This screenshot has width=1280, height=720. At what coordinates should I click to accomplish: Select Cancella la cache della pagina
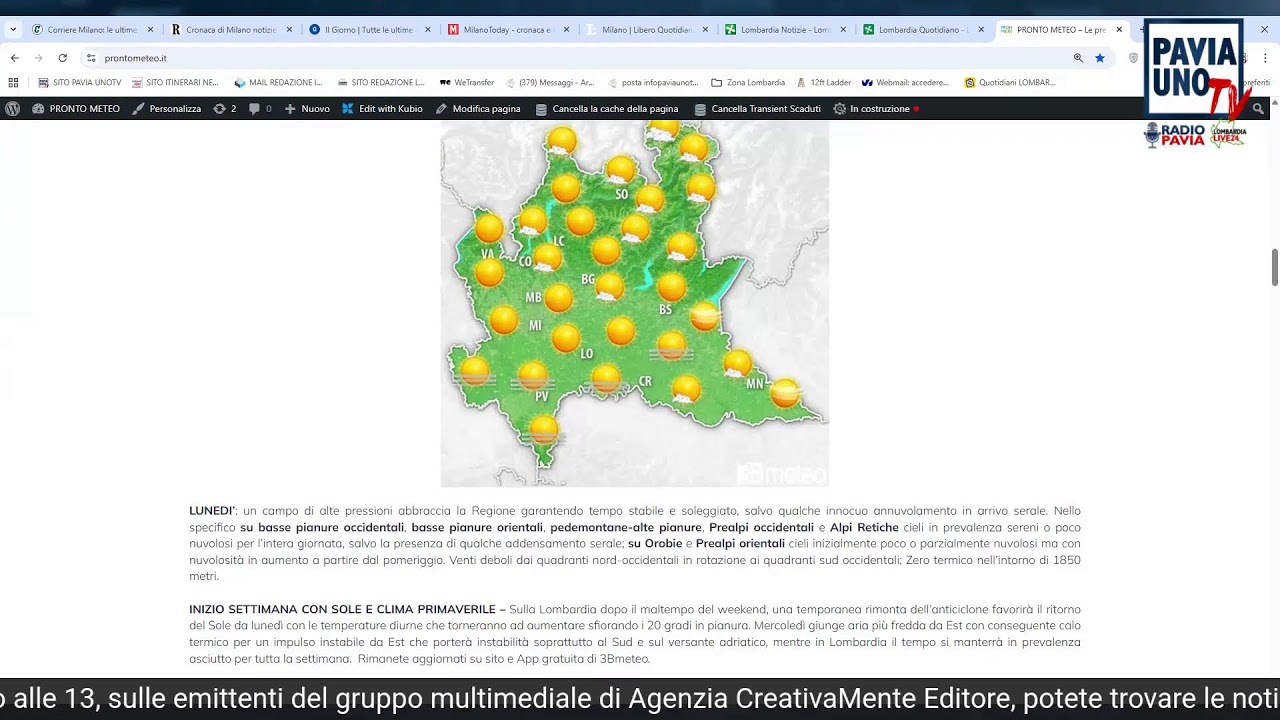click(x=607, y=108)
